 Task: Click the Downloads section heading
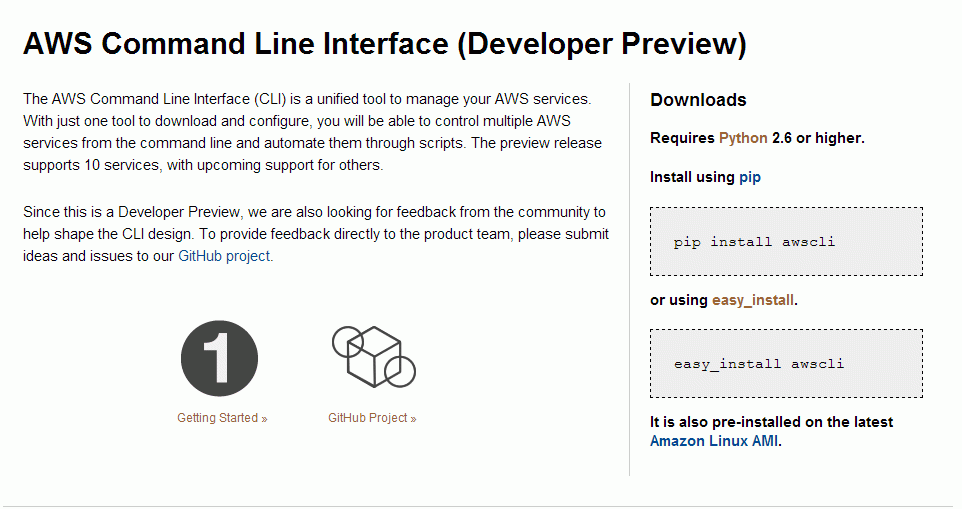click(698, 100)
